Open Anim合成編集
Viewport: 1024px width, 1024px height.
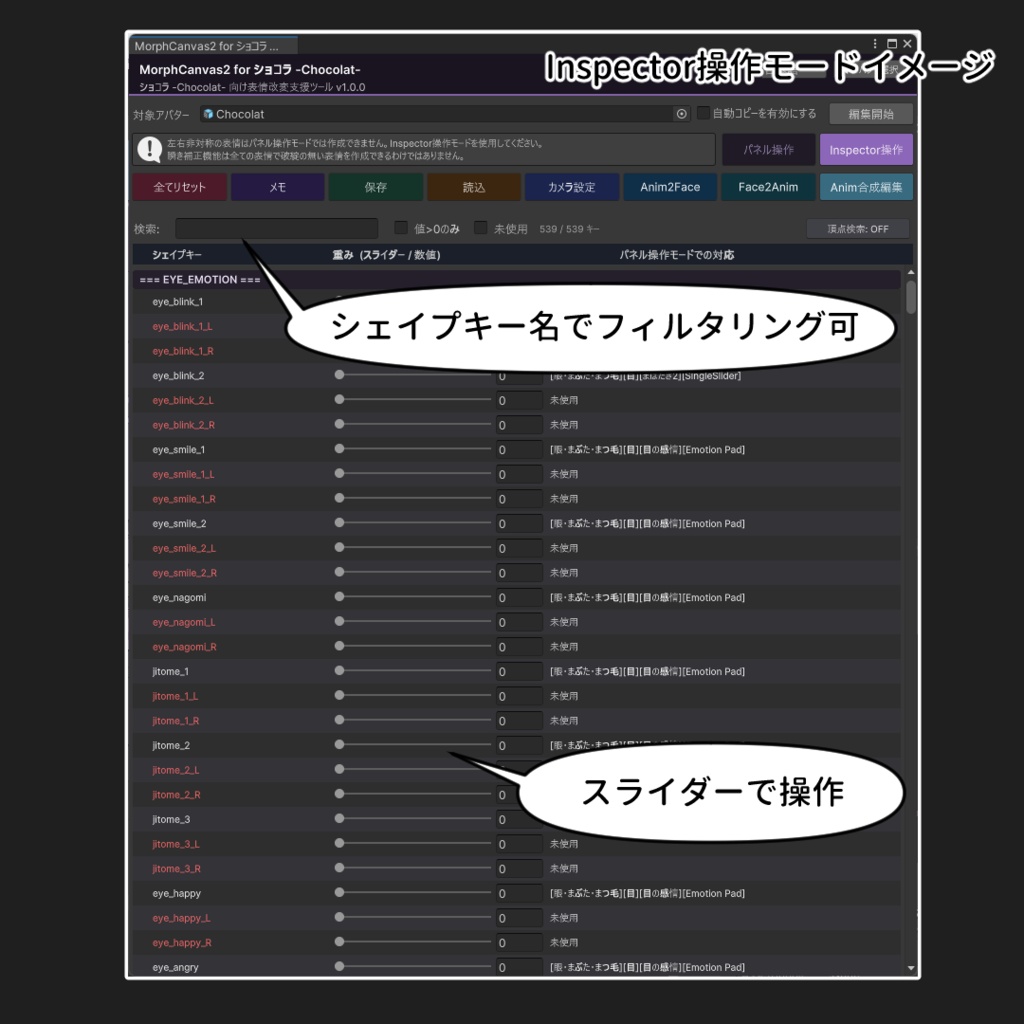pos(866,187)
